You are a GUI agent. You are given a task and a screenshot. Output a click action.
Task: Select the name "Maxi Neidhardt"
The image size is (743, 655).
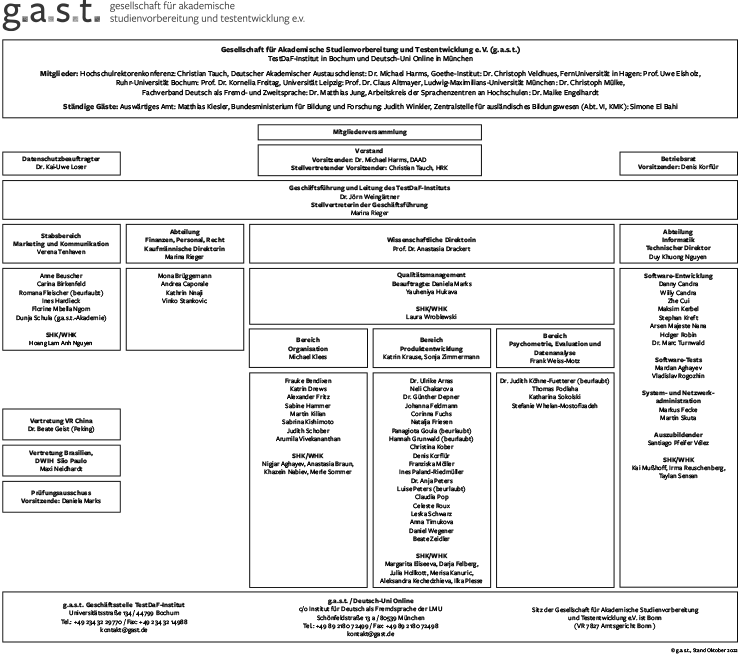[x=61, y=469]
